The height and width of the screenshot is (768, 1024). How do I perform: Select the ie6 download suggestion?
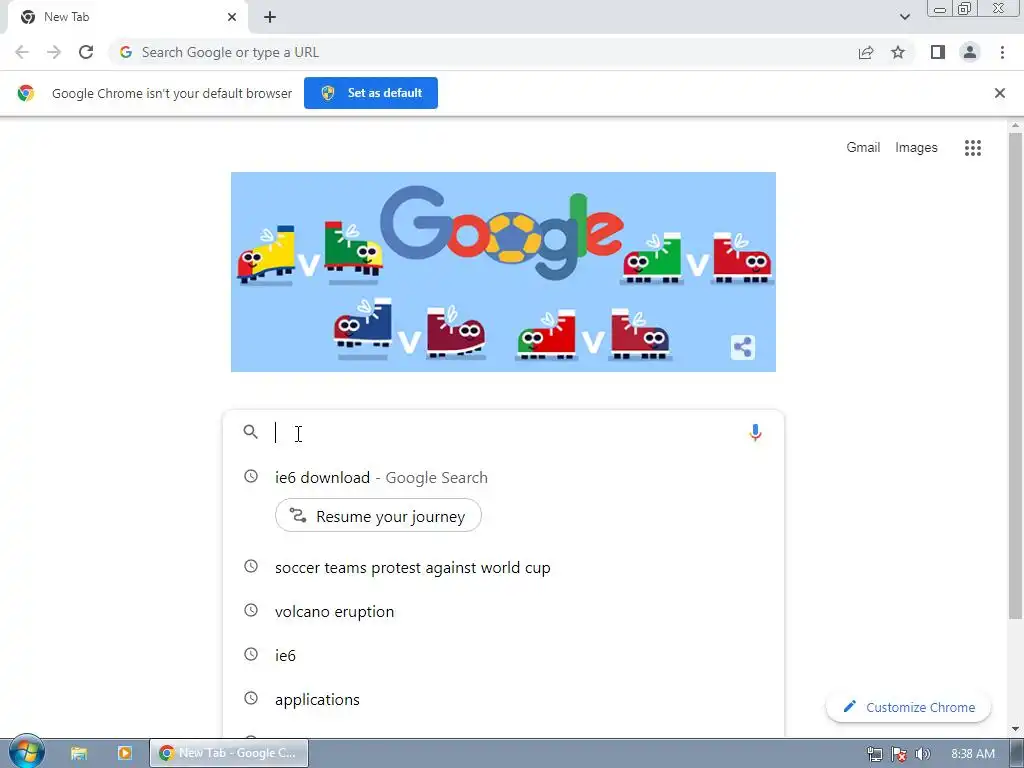(503, 477)
